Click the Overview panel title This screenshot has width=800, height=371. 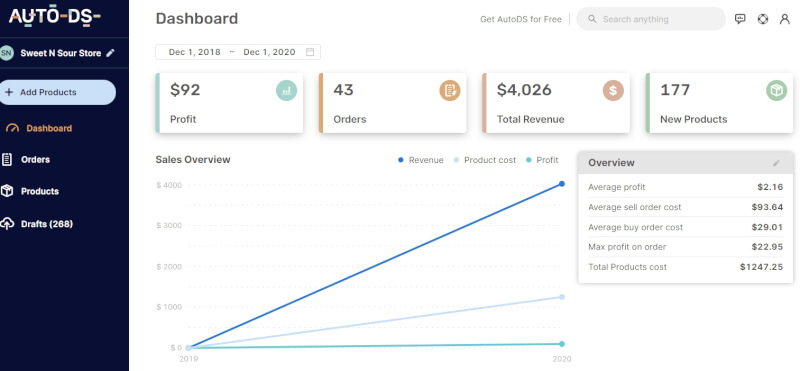pos(611,163)
